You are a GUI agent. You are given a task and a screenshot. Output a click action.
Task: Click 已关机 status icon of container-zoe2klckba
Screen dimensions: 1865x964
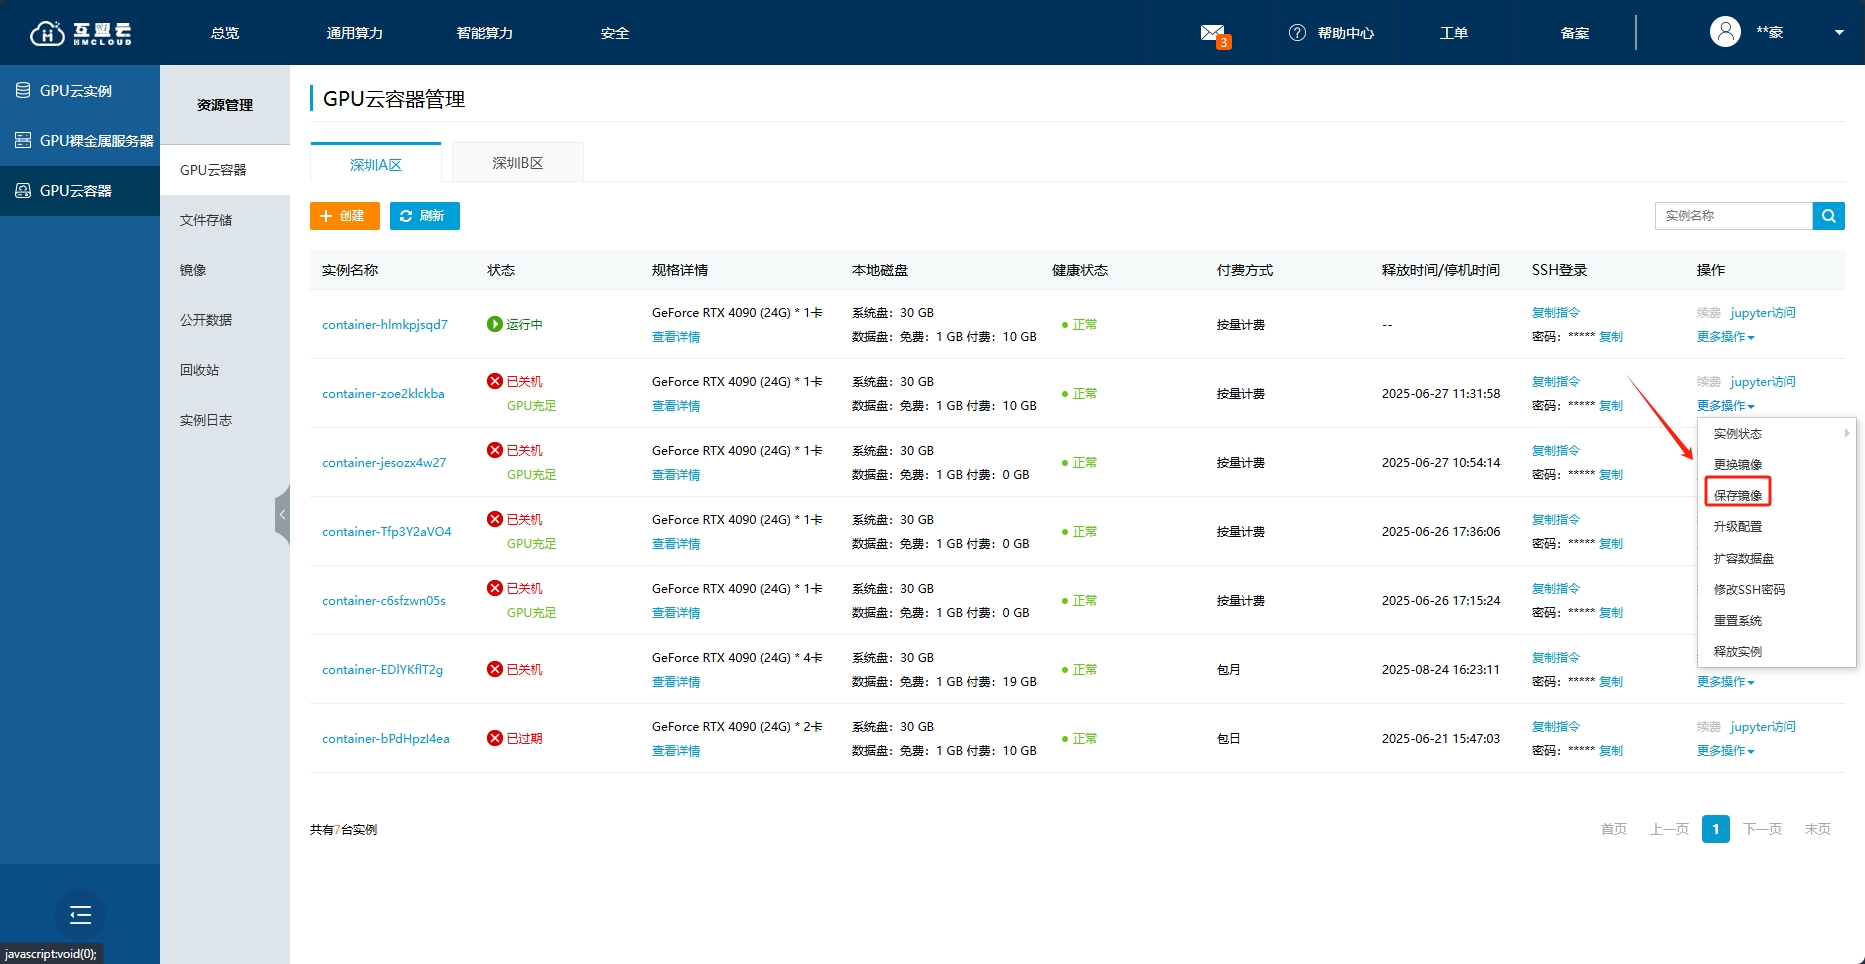(x=494, y=381)
